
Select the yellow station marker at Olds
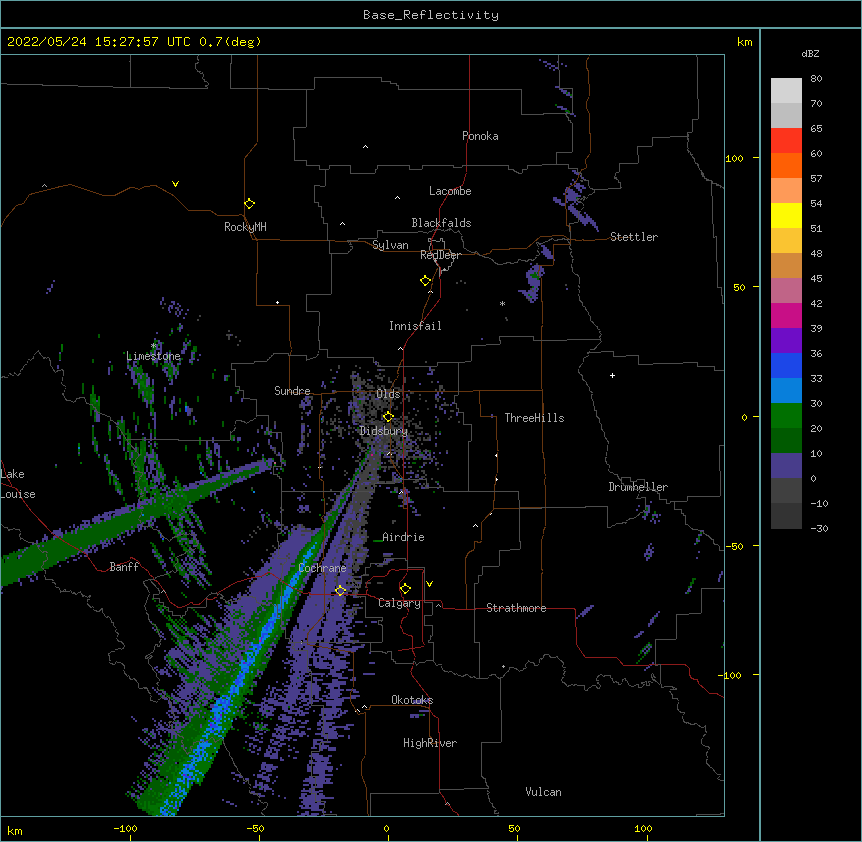[388, 417]
